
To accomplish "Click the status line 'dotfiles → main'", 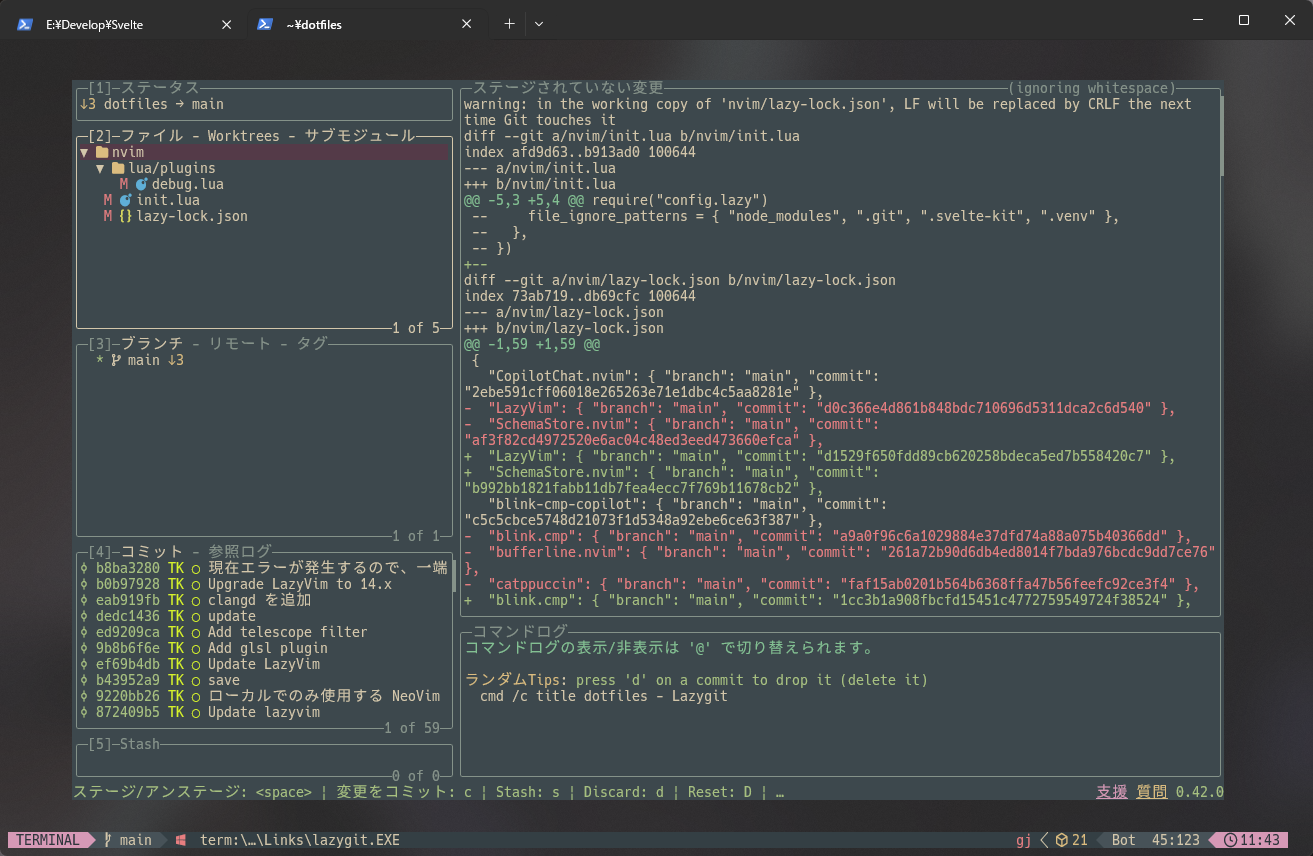I will [x=164, y=104].
